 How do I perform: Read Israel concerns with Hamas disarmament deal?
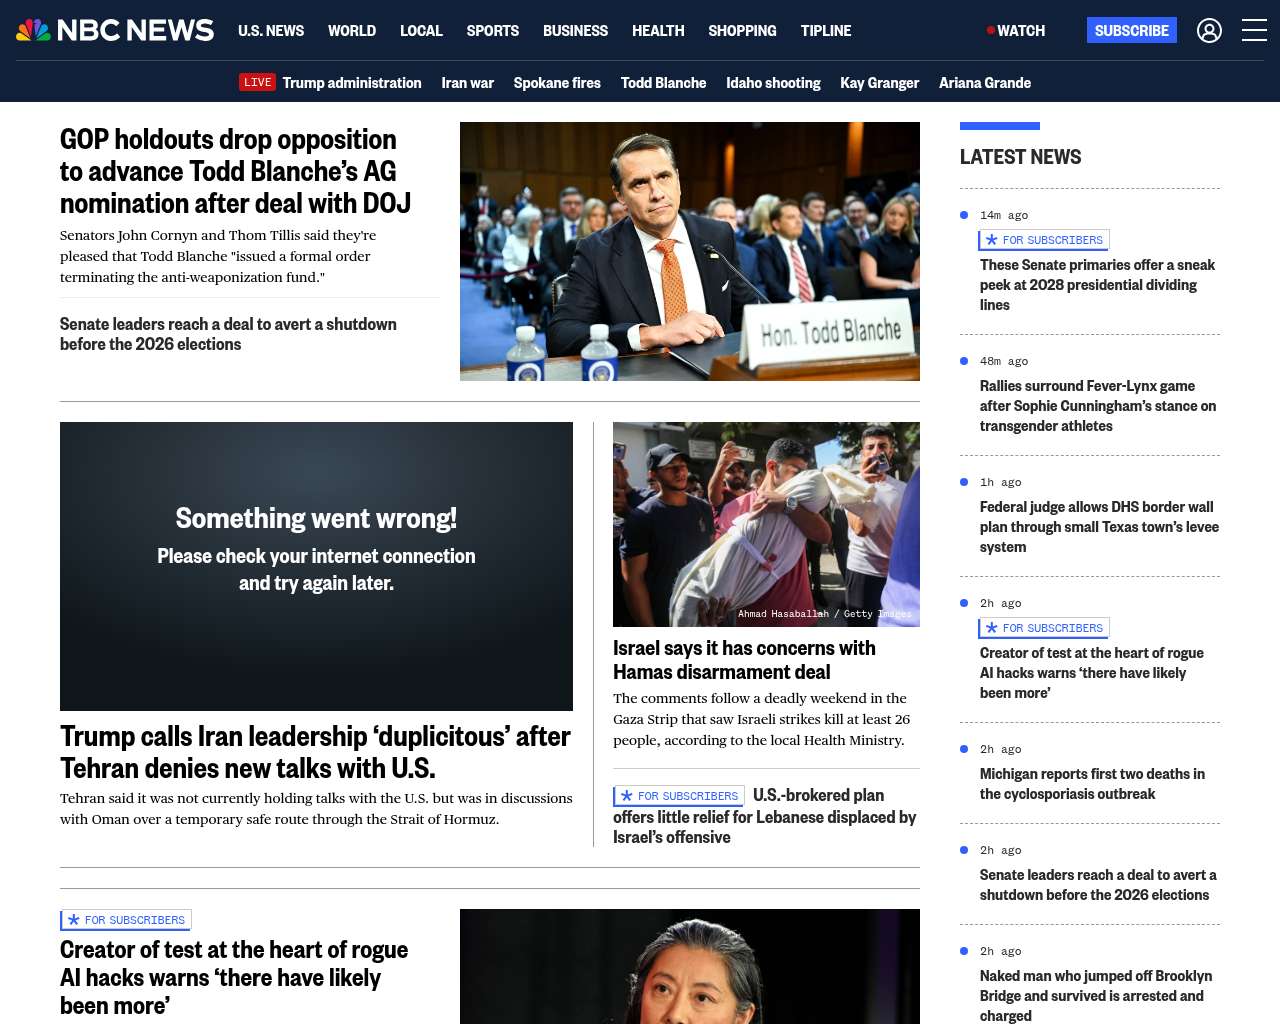[744, 660]
